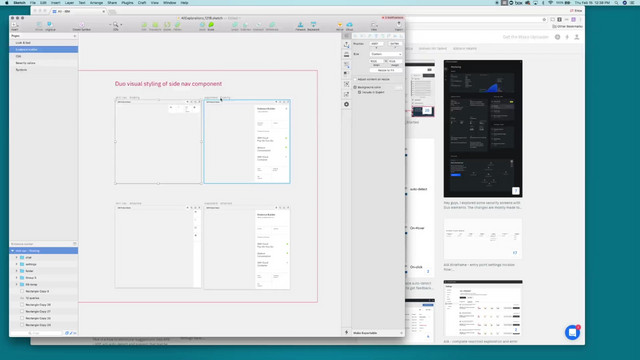The width and height of the screenshot is (640, 360).
Task: Click Make Exportable at panel bottom
Action: (365, 333)
